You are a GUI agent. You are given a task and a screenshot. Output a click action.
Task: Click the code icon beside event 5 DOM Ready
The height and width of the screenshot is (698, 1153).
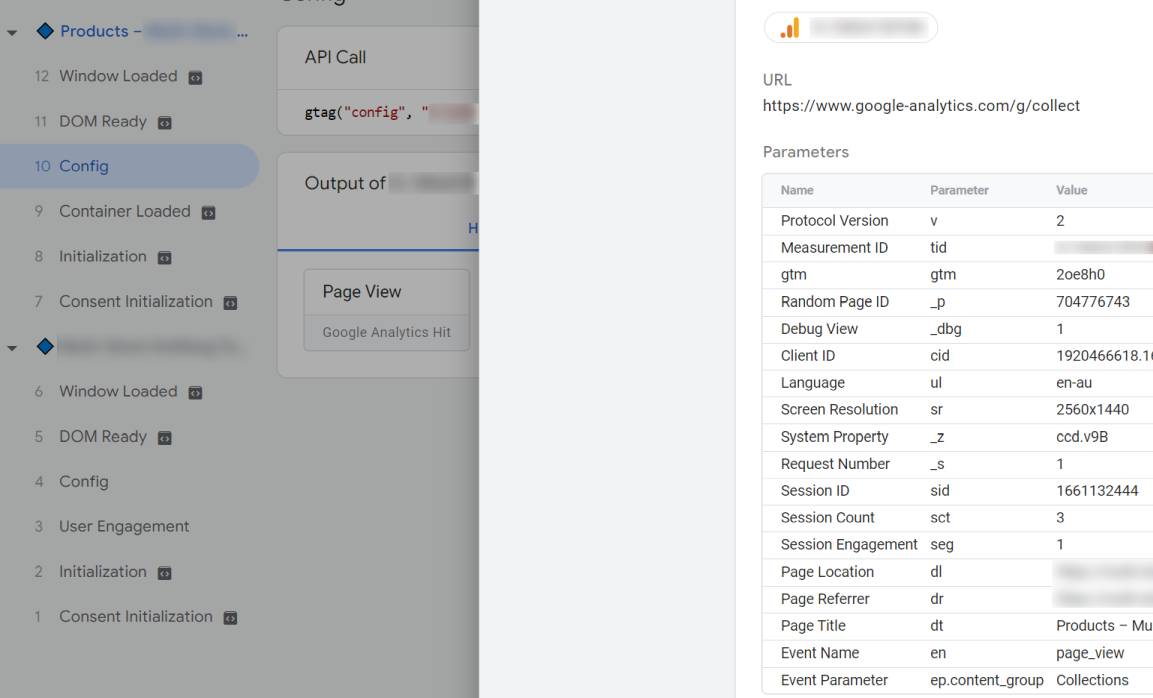tap(165, 438)
